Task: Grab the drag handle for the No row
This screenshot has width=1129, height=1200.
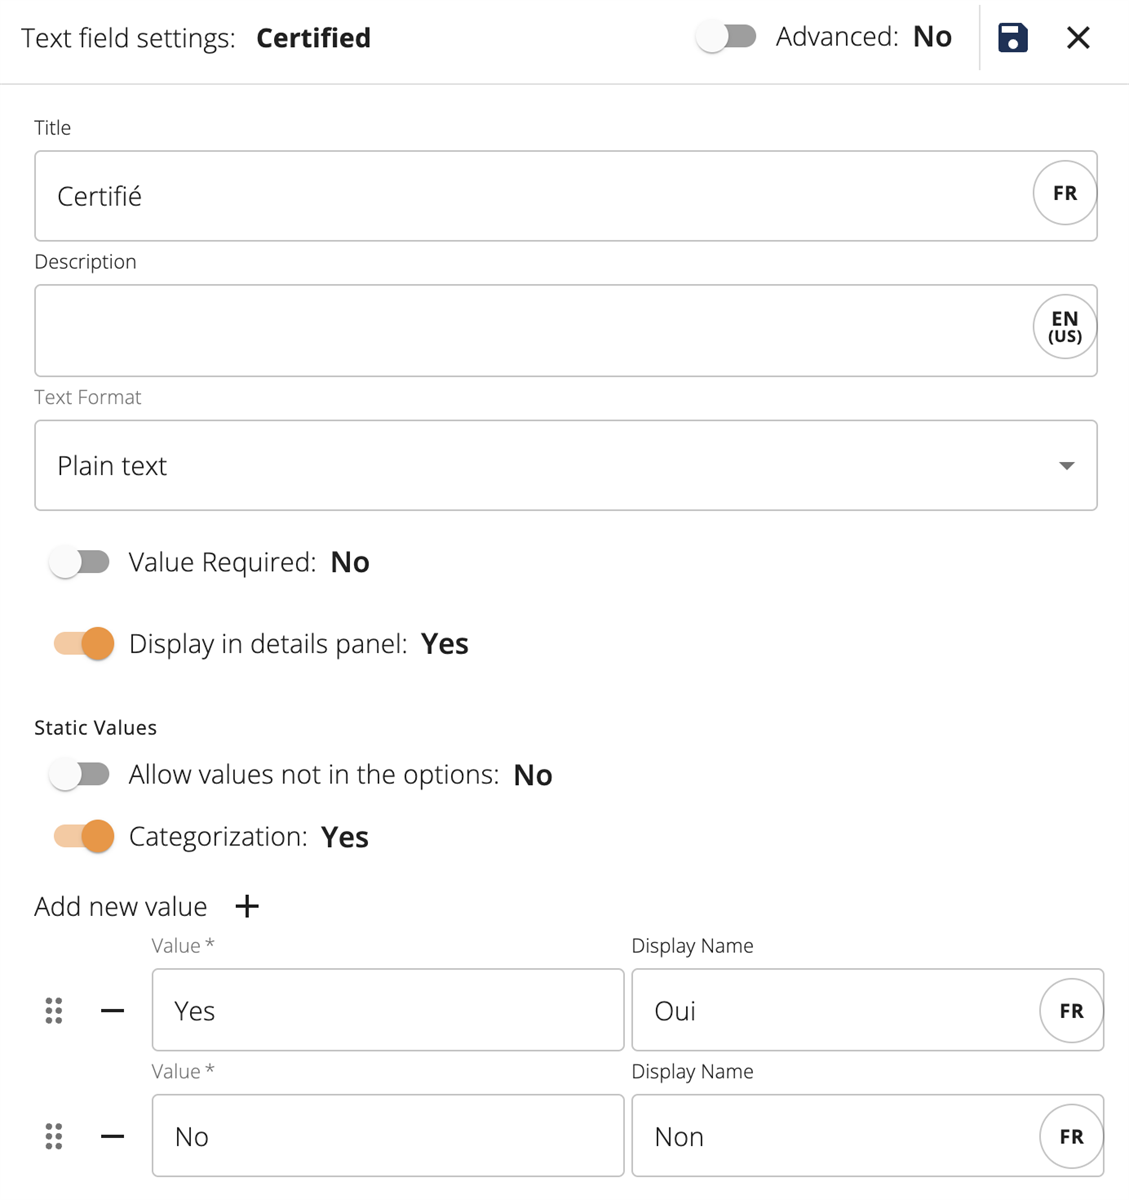Action: (x=54, y=1136)
